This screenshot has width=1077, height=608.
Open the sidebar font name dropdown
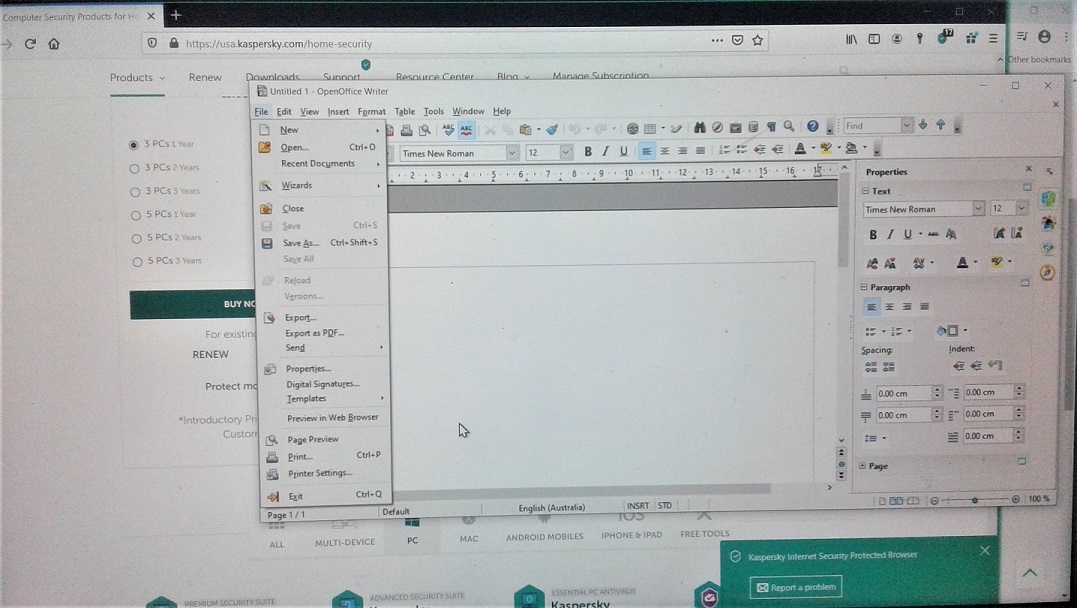coord(978,208)
